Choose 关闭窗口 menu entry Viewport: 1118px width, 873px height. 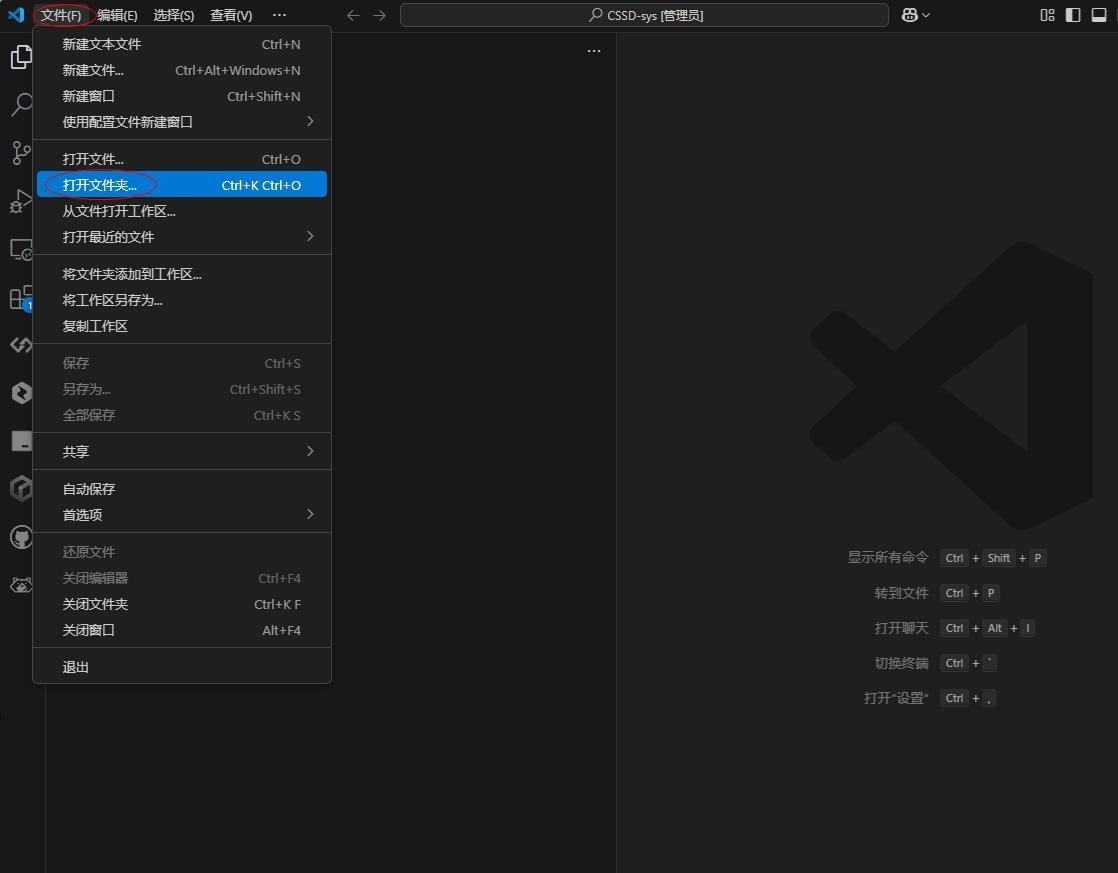[x=182, y=630]
